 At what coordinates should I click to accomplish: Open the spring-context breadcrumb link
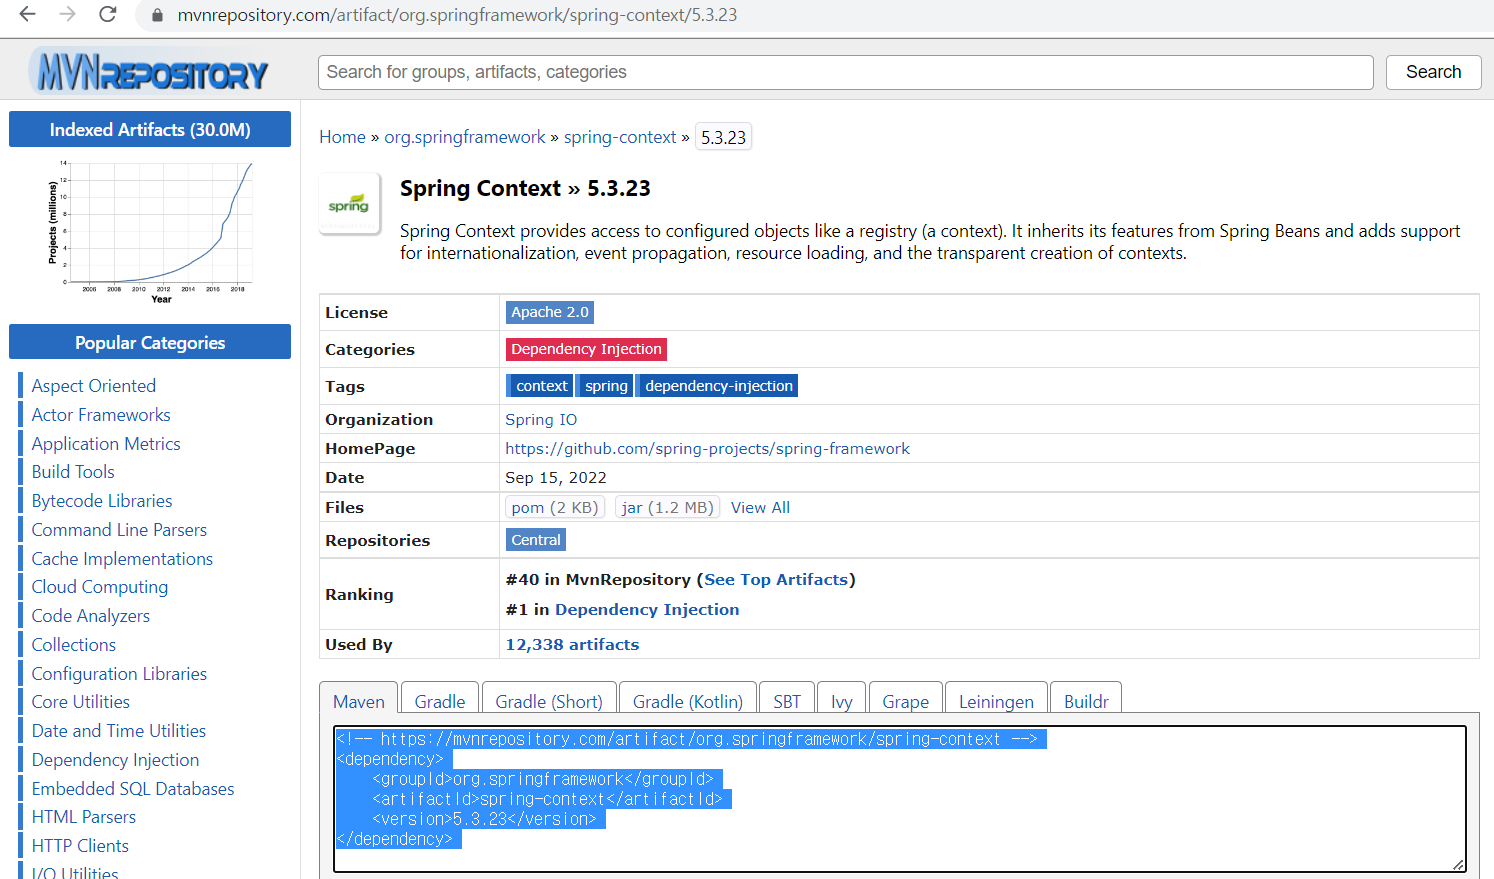click(620, 137)
